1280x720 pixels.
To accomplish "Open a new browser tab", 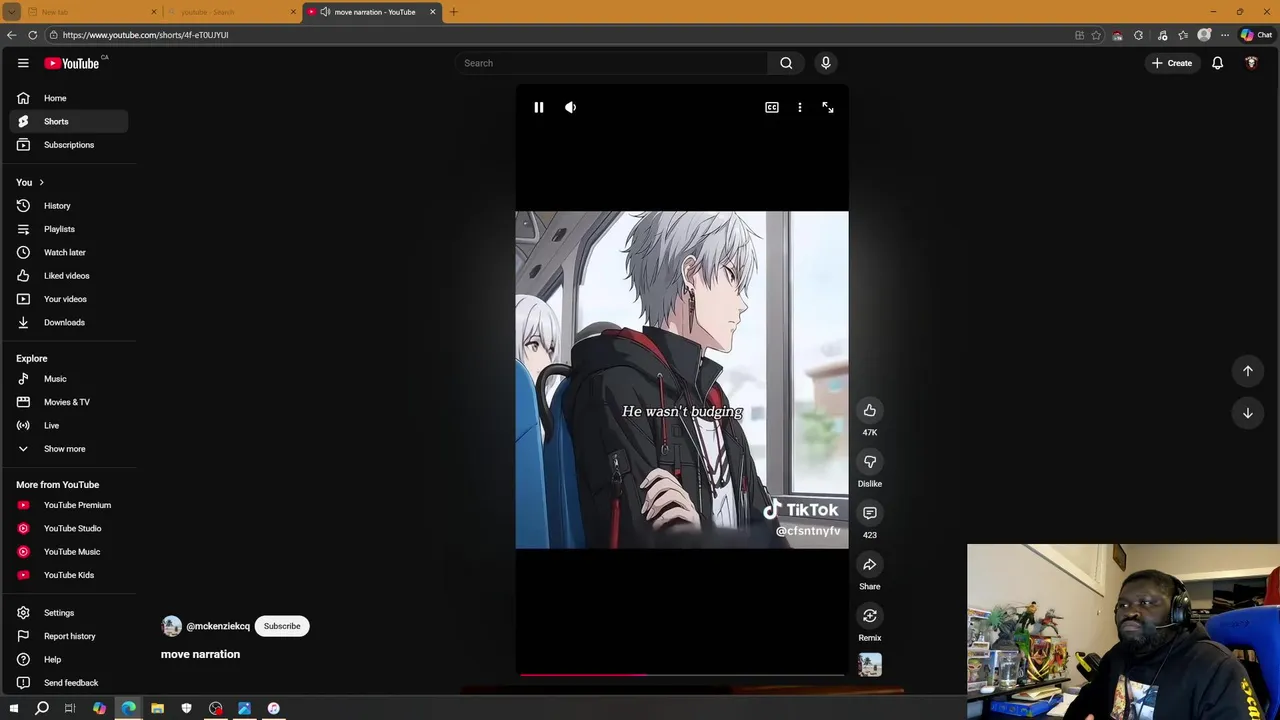I will tap(453, 12).
